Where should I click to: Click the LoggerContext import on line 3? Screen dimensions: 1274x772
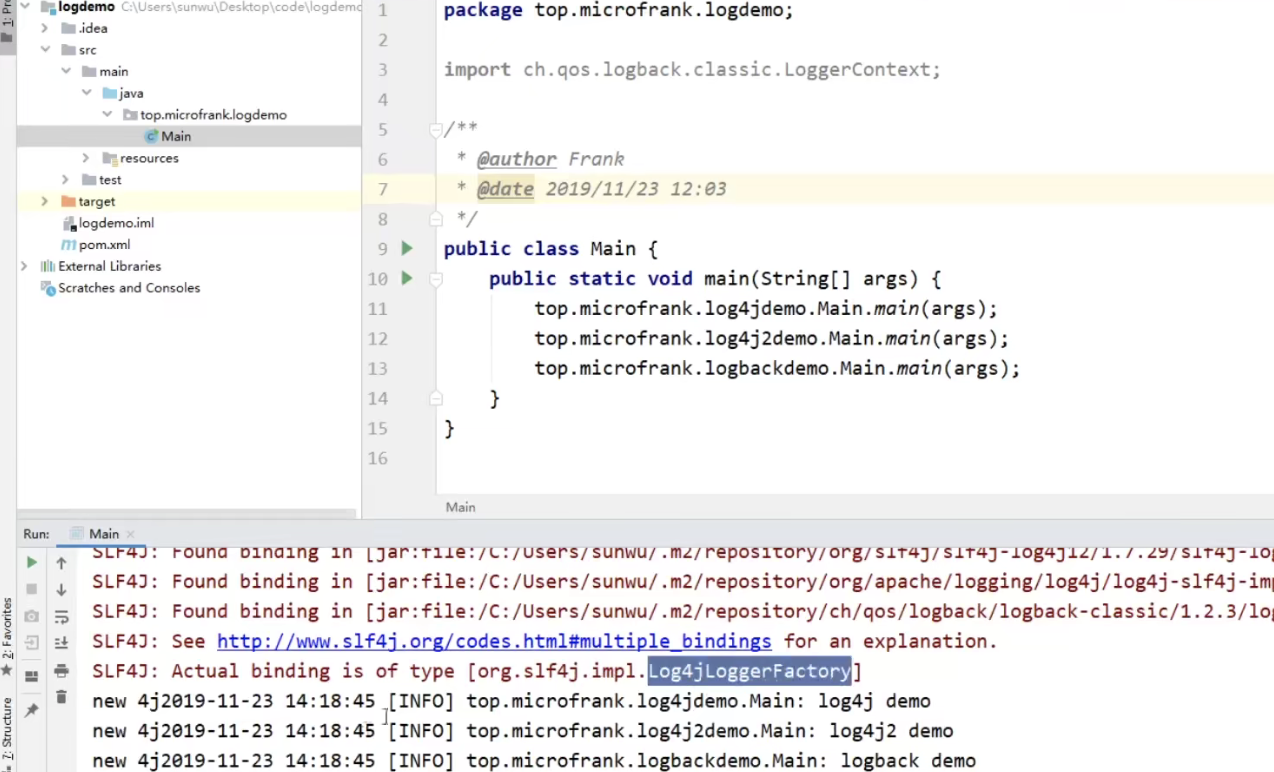pos(692,70)
